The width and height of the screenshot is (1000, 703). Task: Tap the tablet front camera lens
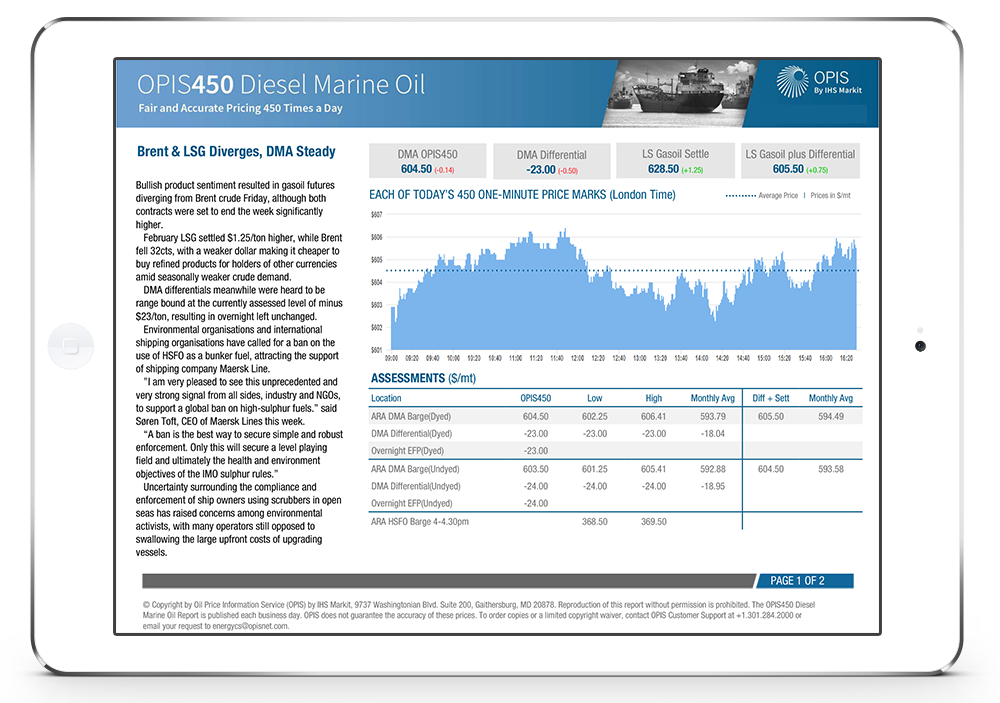[920, 346]
